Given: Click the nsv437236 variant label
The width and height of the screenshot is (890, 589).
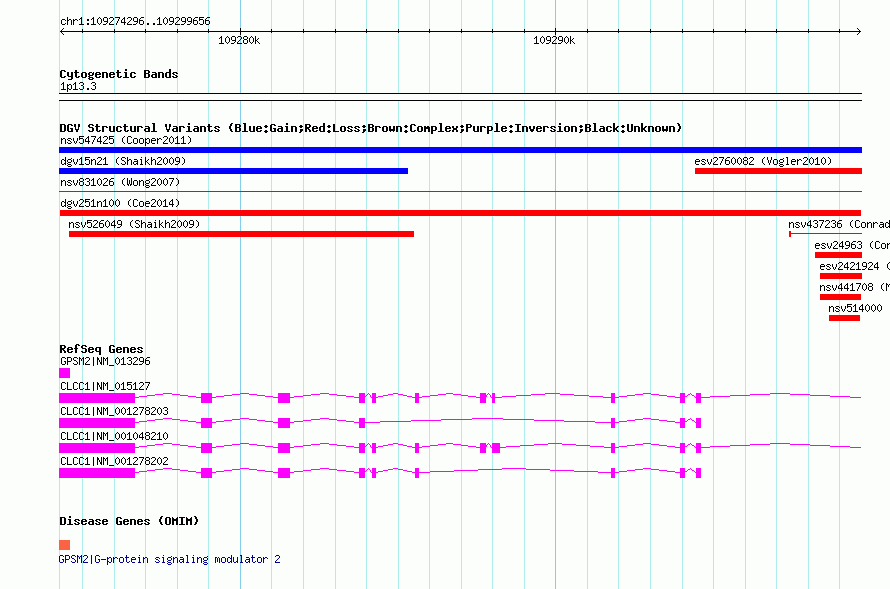Looking at the screenshot, I should [x=839, y=224].
